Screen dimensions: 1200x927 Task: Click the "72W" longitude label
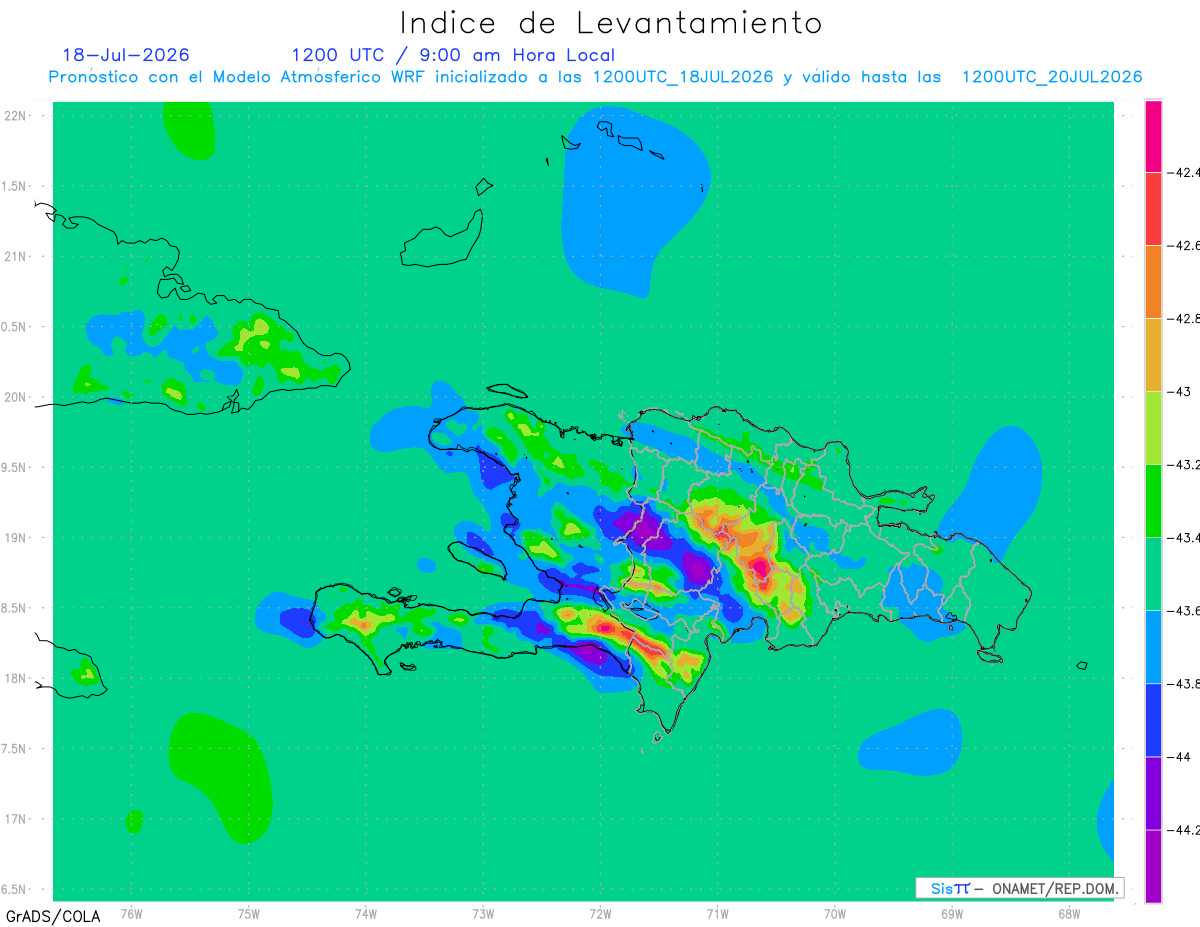600,913
